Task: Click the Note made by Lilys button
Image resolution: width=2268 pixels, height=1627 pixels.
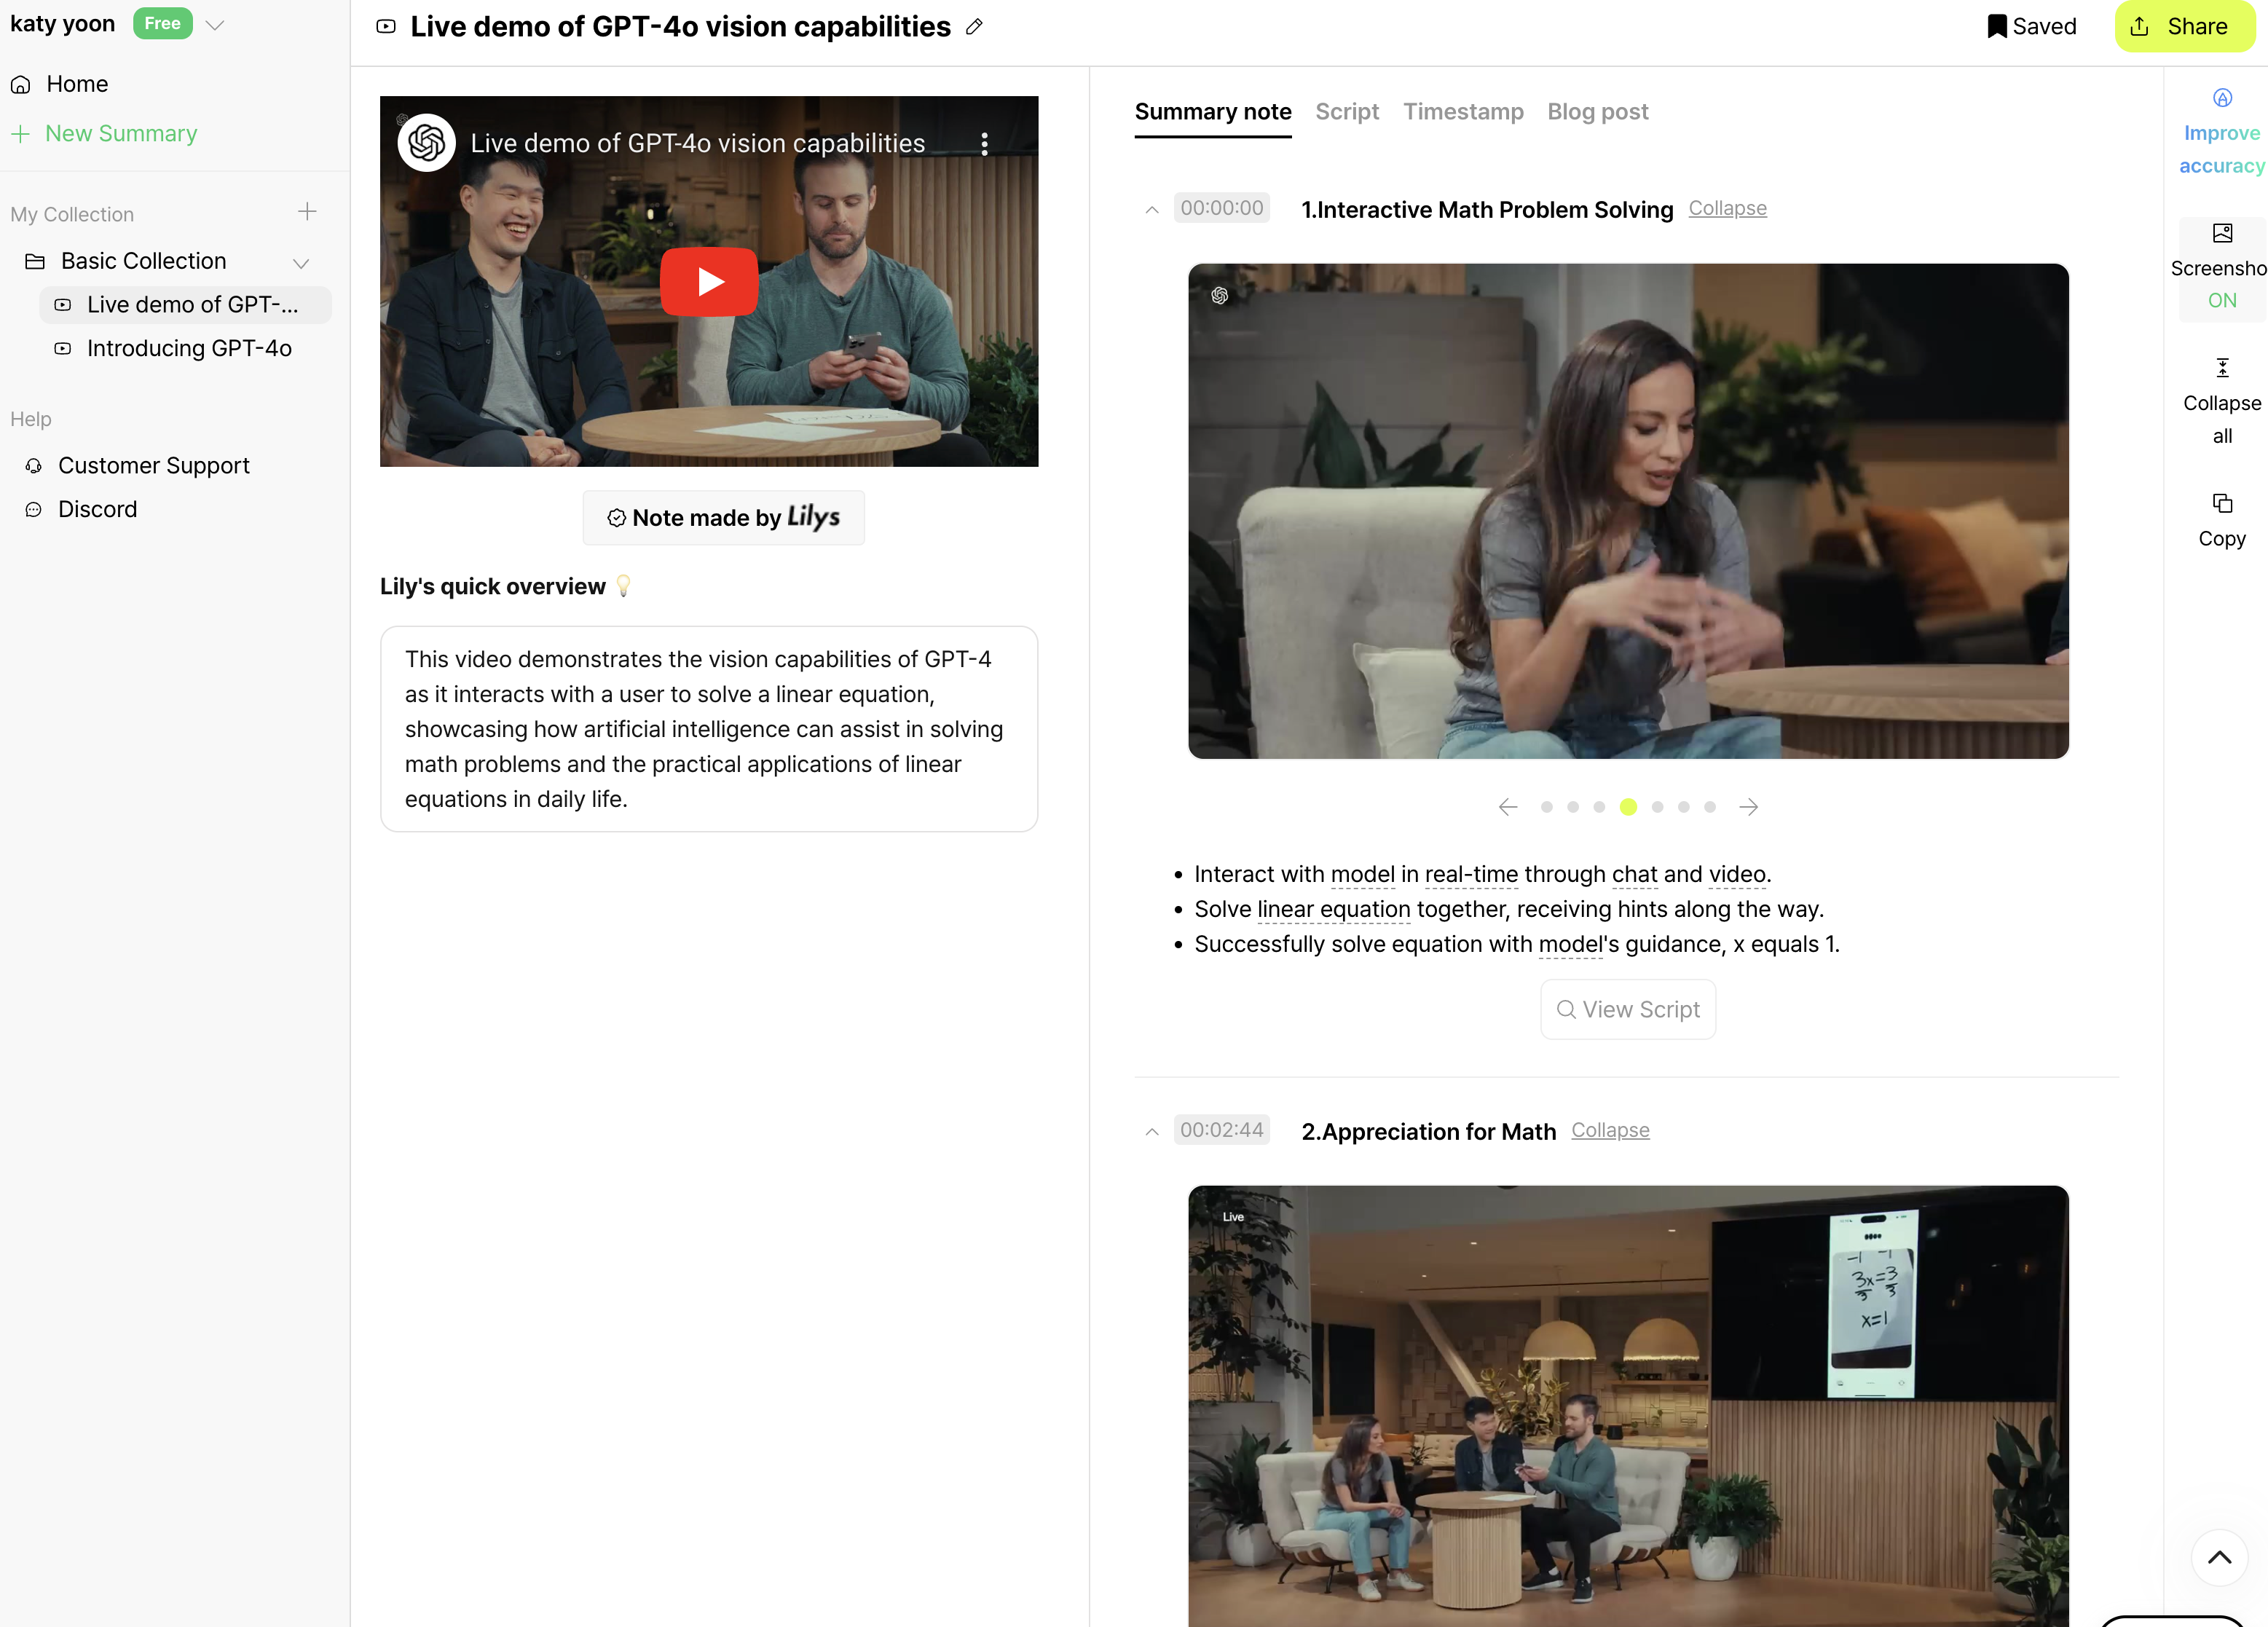Action: [x=723, y=518]
